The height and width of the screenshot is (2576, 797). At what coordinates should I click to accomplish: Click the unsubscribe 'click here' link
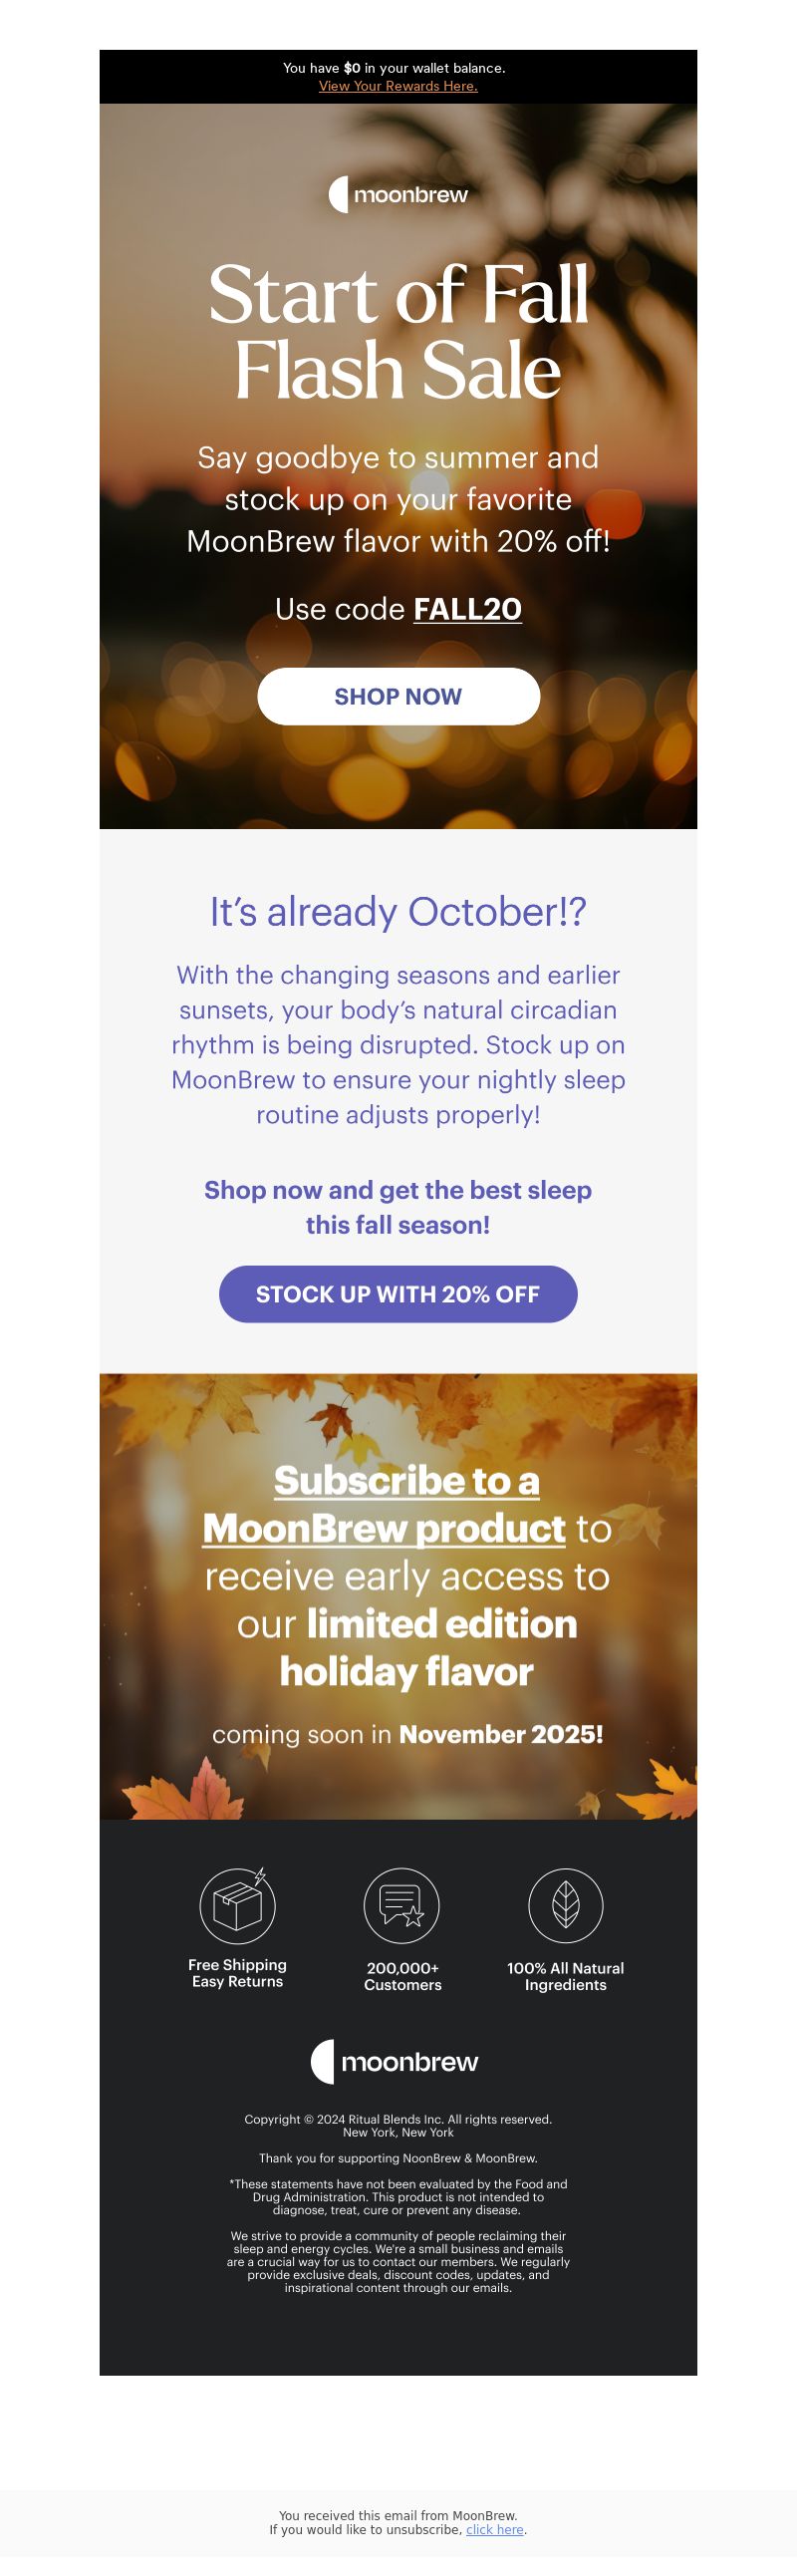(x=494, y=2529)
